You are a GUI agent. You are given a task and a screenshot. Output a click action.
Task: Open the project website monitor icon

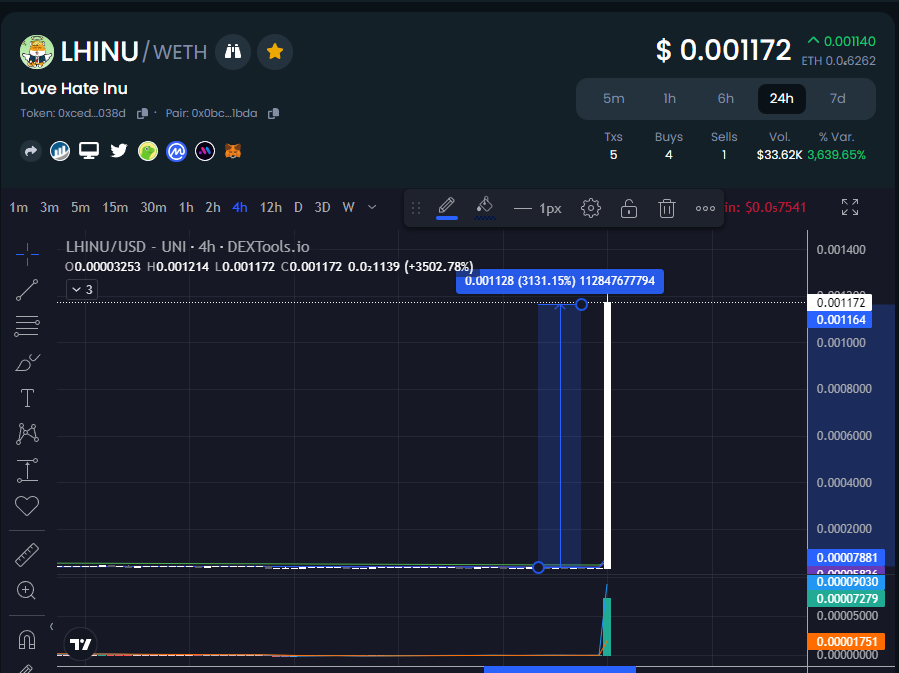pyautogui.click(x=89, y=151)
